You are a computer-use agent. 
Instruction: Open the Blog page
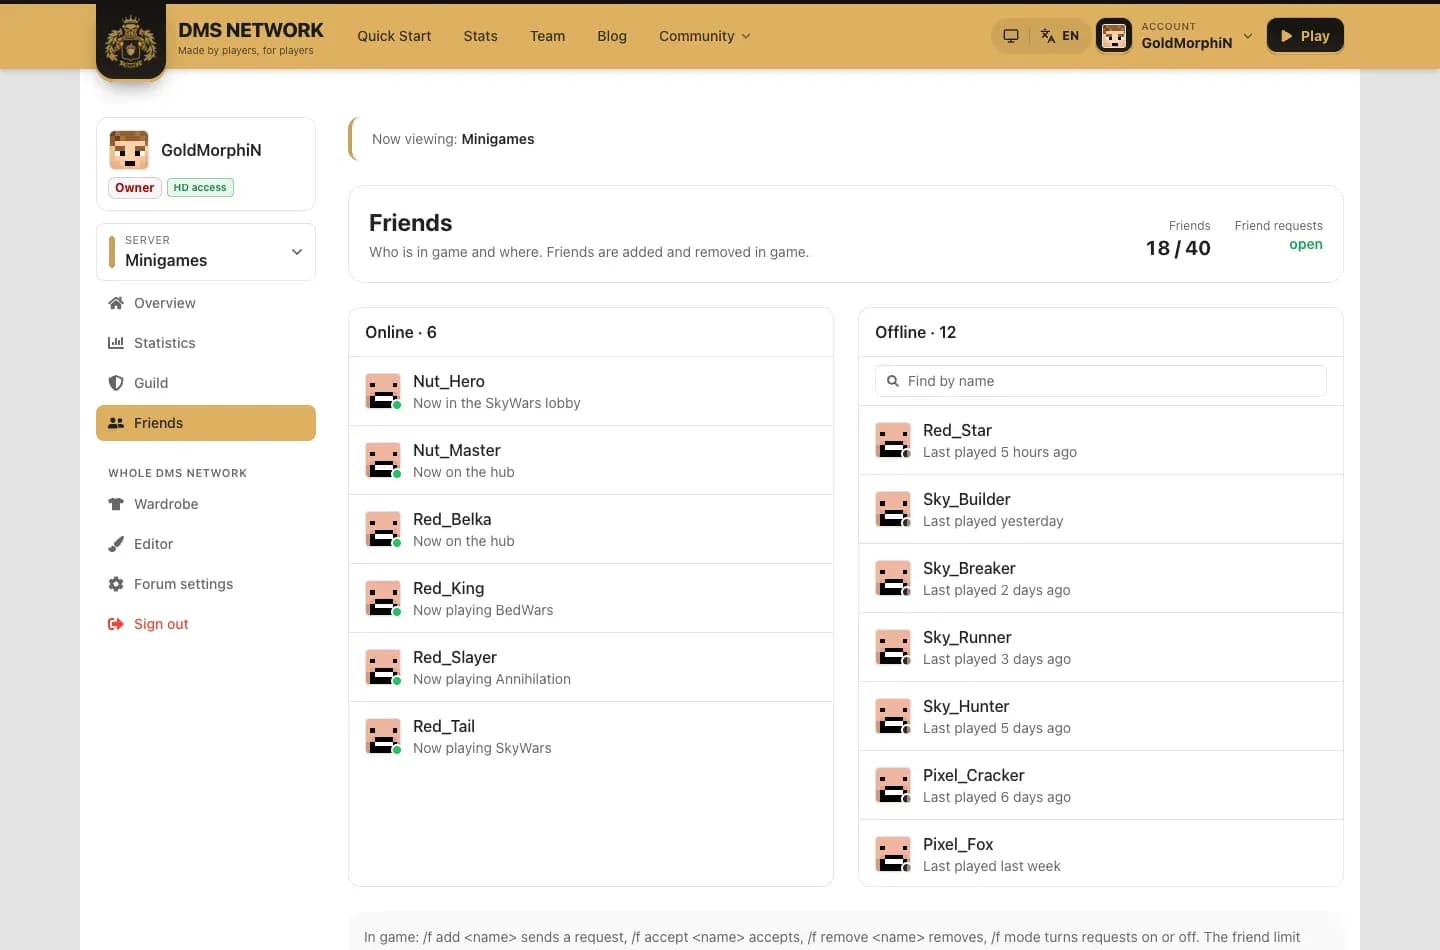pos(612,36)
